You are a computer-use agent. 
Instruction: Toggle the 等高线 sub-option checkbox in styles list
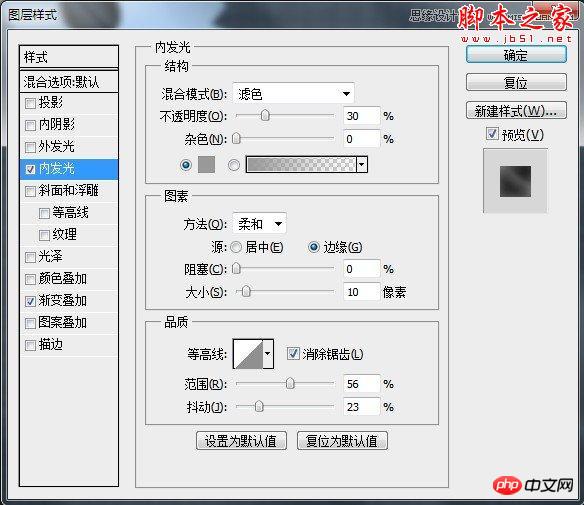pos(44,213)
